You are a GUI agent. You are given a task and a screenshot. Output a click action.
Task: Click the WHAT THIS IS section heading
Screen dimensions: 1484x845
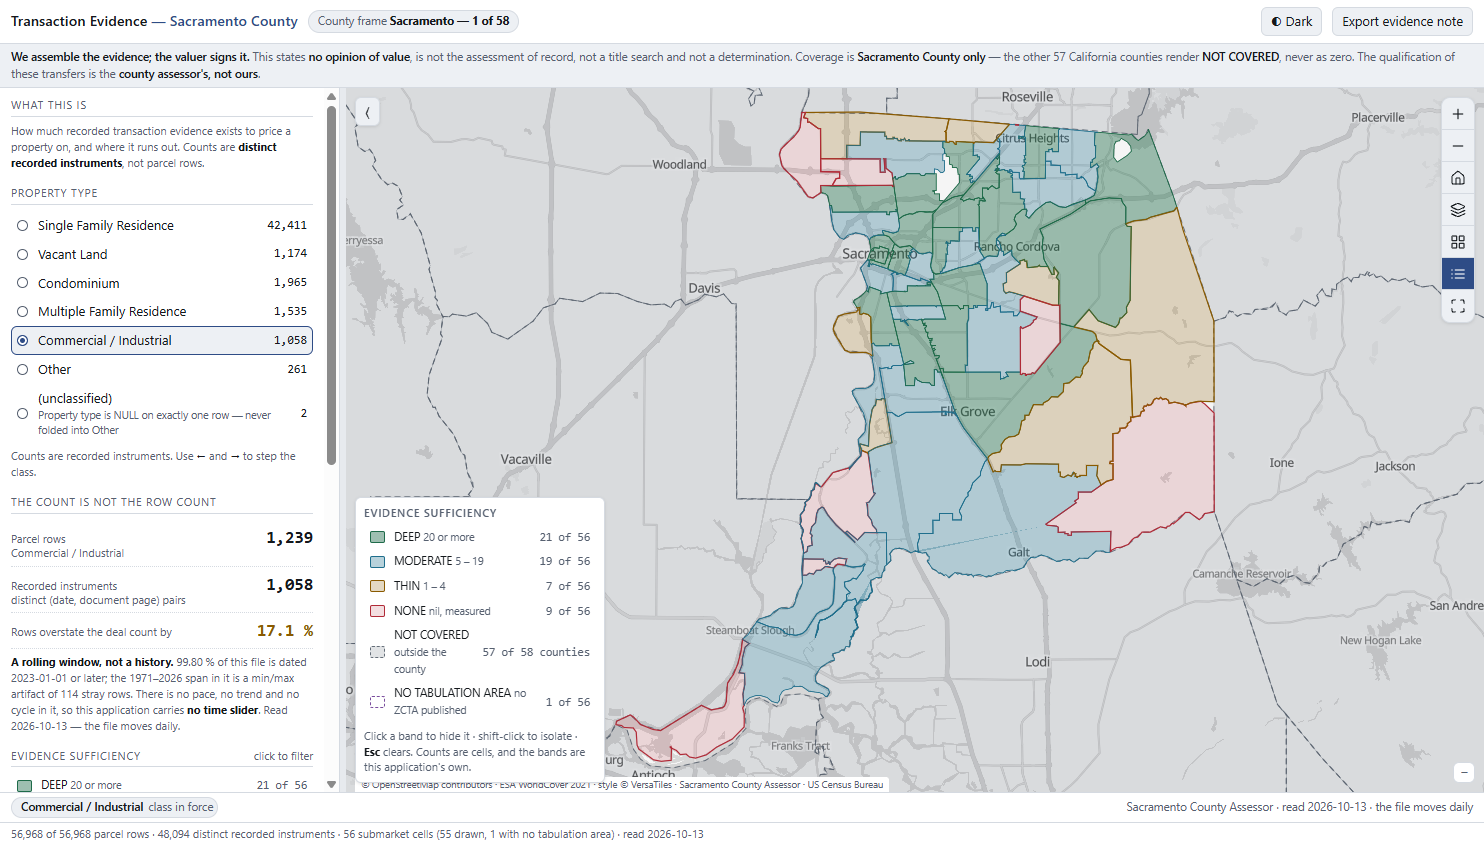(49, 105)
